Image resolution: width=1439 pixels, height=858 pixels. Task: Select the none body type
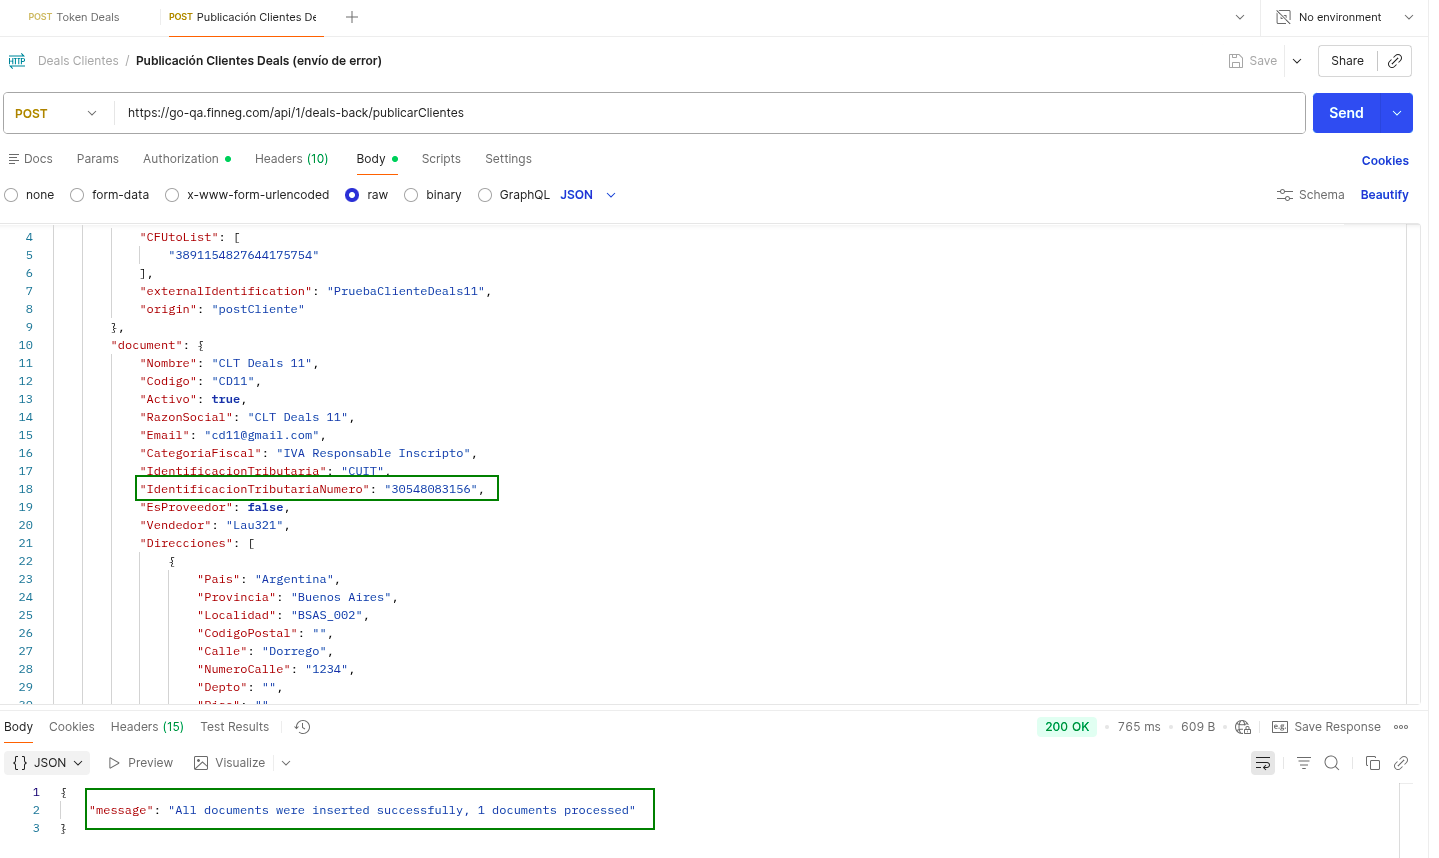point(12,195)
